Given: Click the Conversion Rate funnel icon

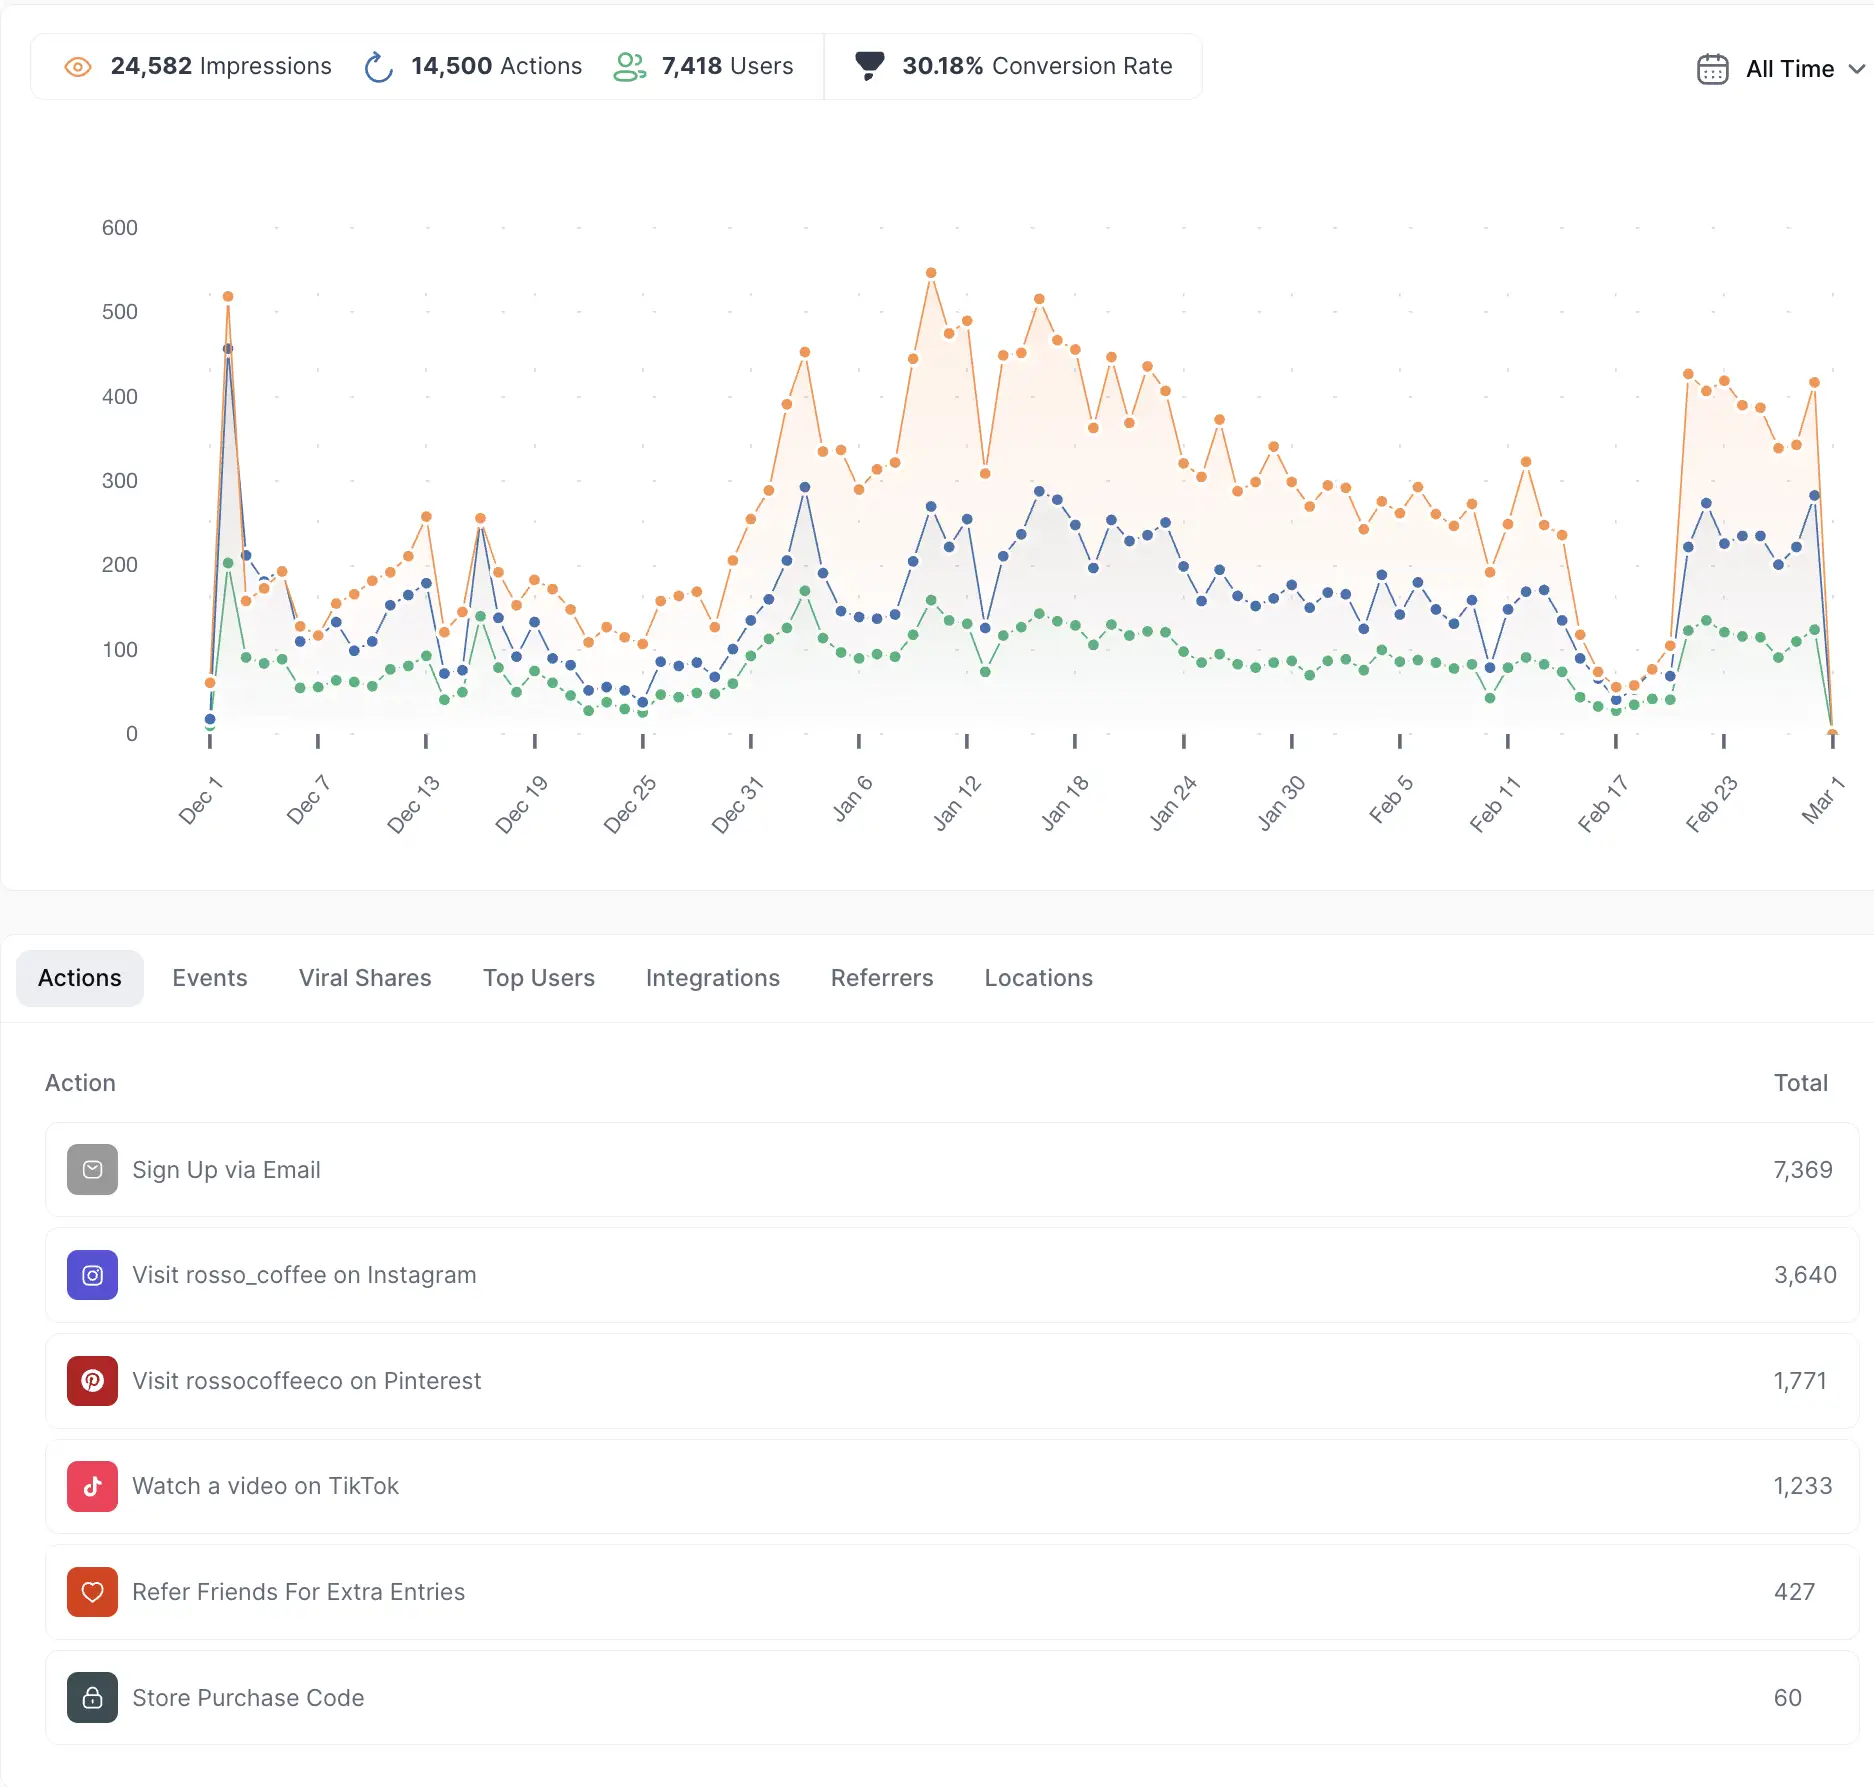Looking at the screenshot, I should [x=869, y=66].
